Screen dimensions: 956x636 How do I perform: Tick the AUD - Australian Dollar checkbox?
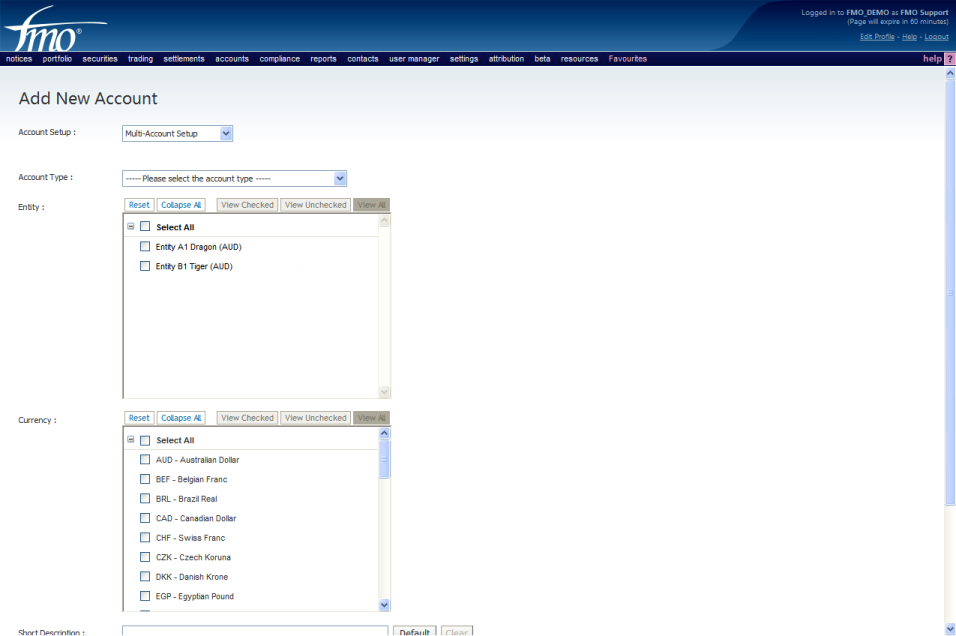(145, 460)
